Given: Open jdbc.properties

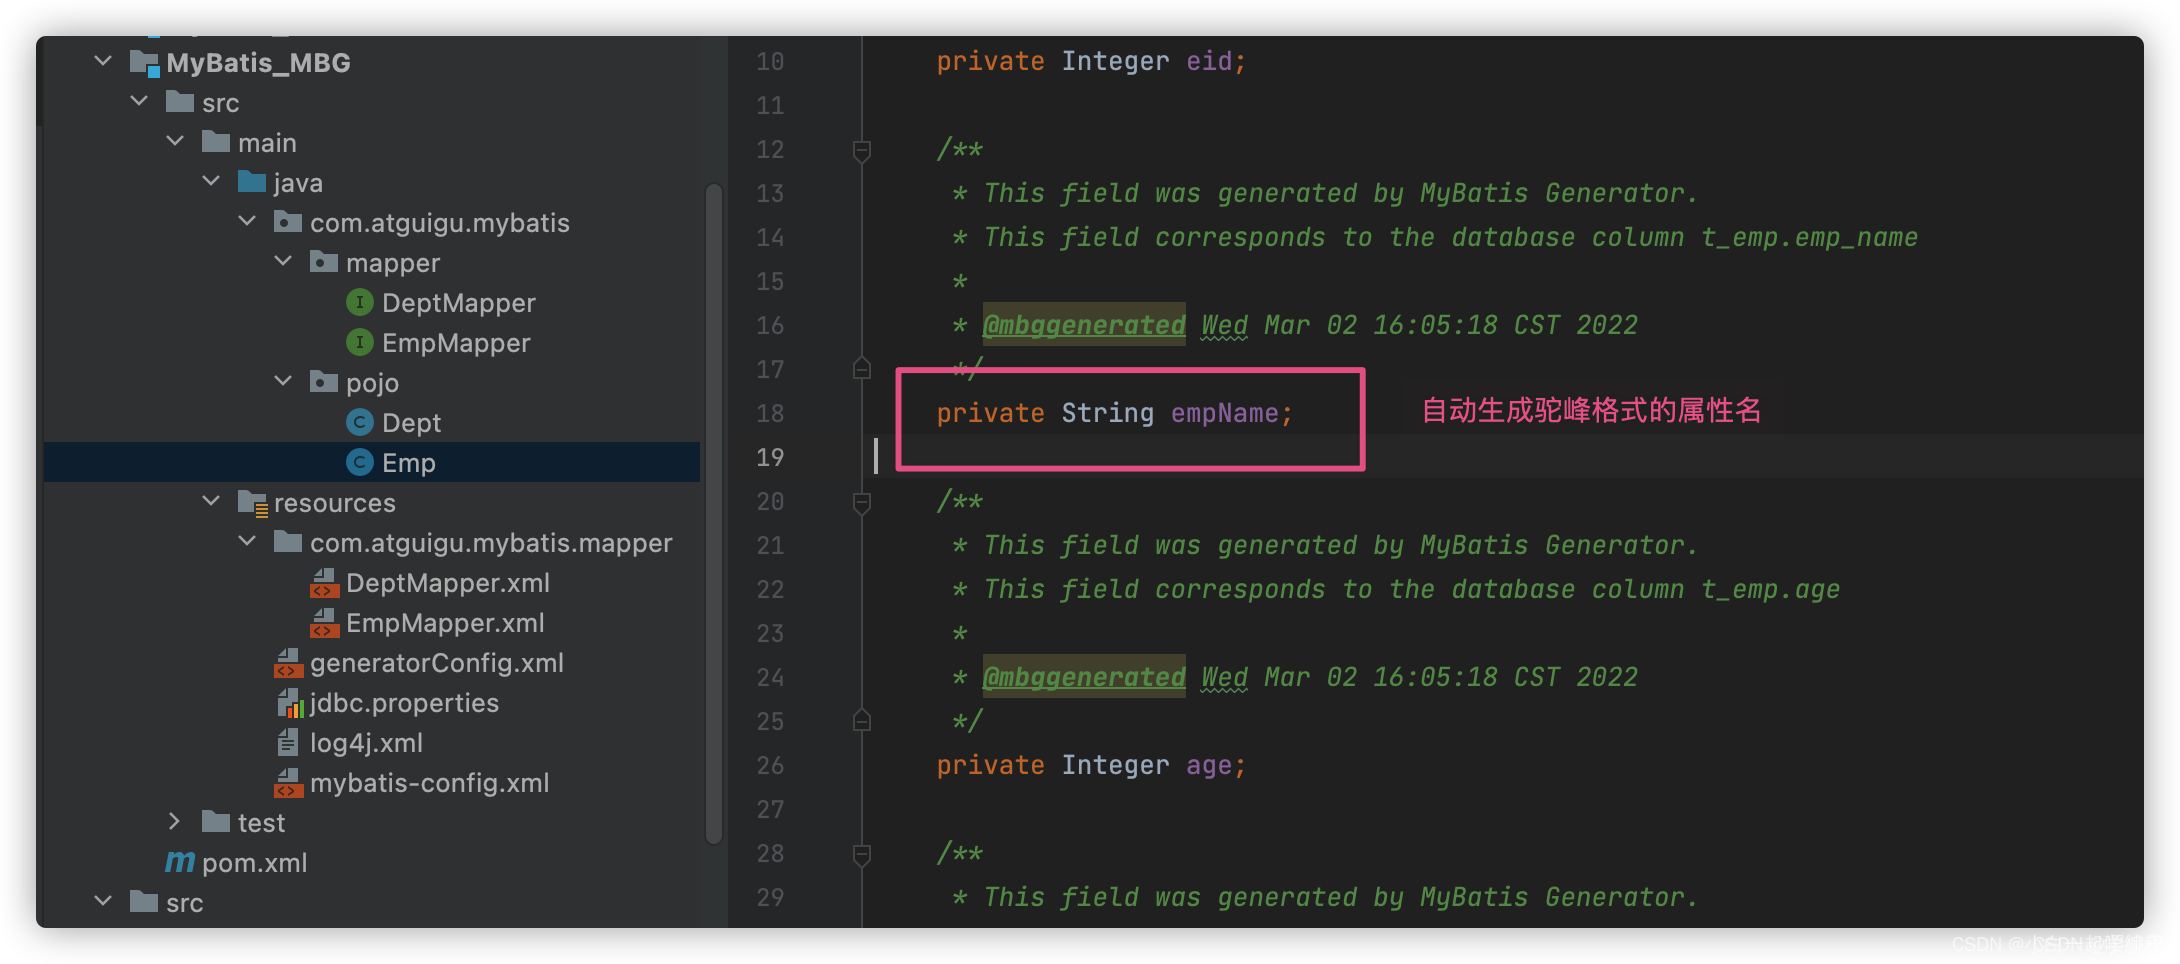Looking at the screenshot, I should pyautogui.click(x=404, y=703).
